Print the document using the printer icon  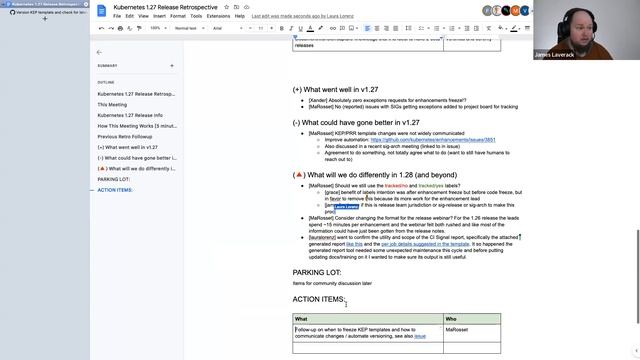[x=120, y=28]
